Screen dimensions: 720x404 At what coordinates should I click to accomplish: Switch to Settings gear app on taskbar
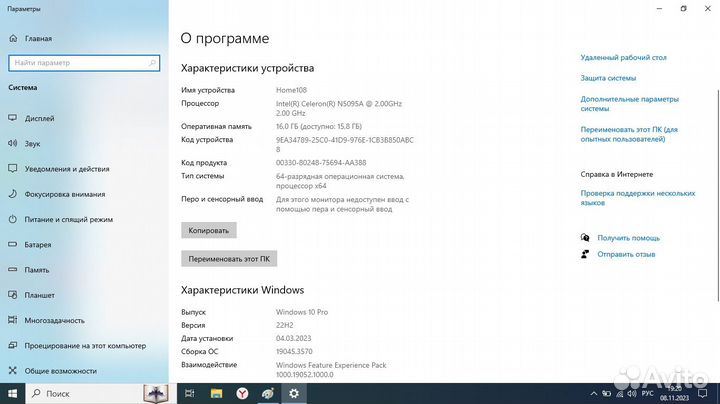pyautogui.click(x=294, y=393)
